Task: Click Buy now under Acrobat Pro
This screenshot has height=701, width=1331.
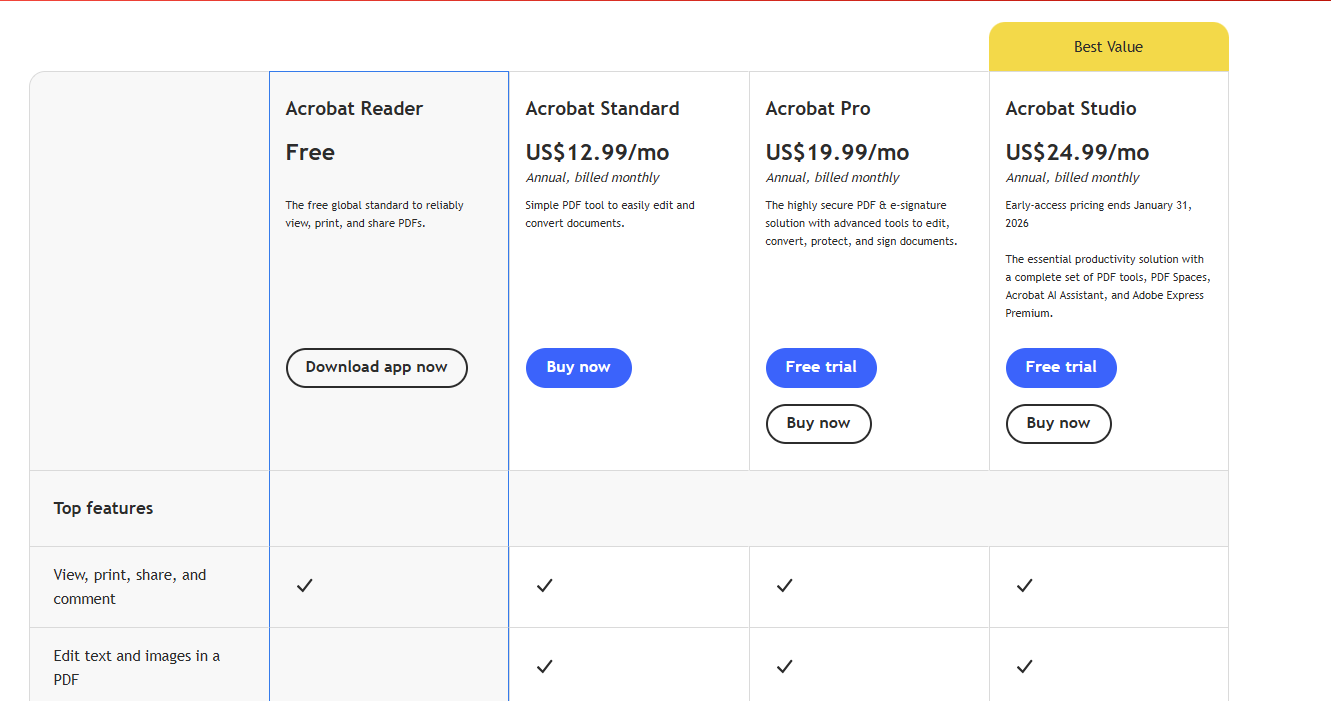Action: pos(818,423)
